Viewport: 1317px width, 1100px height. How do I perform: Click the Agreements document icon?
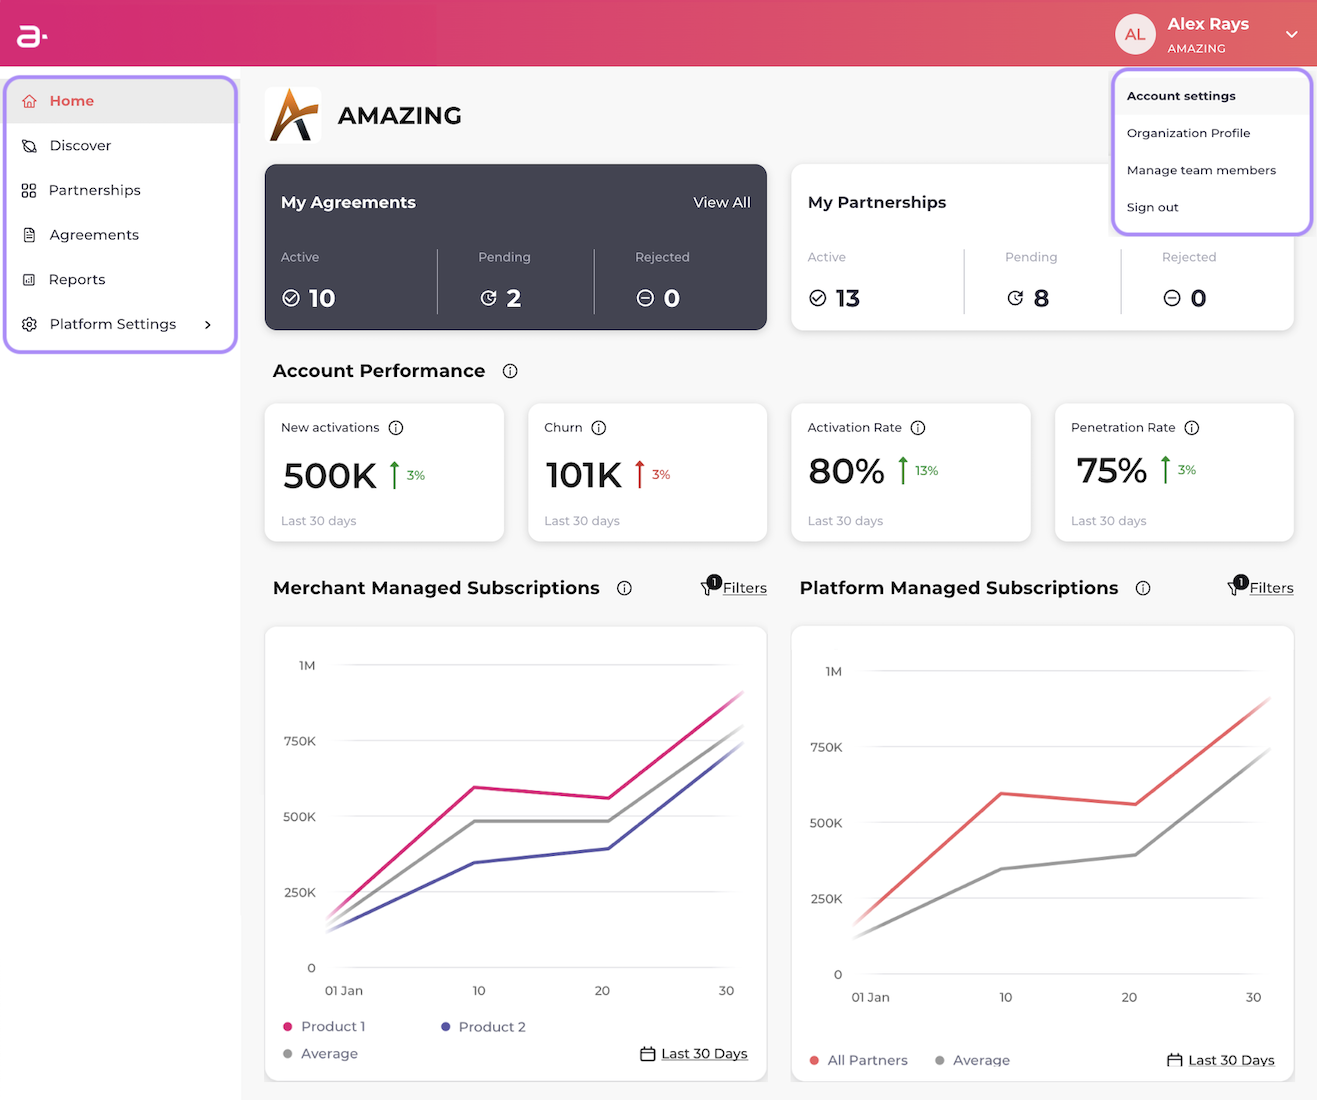click(29, 235)
